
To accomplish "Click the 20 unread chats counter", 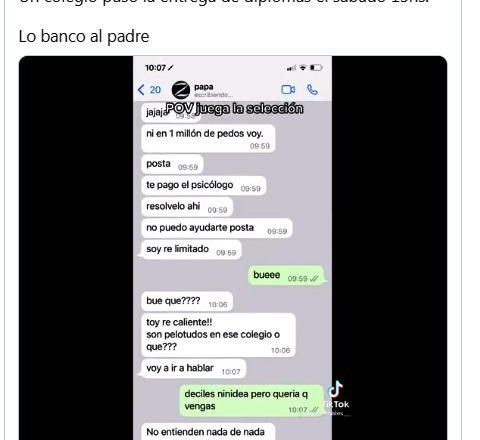I will 155,90.
